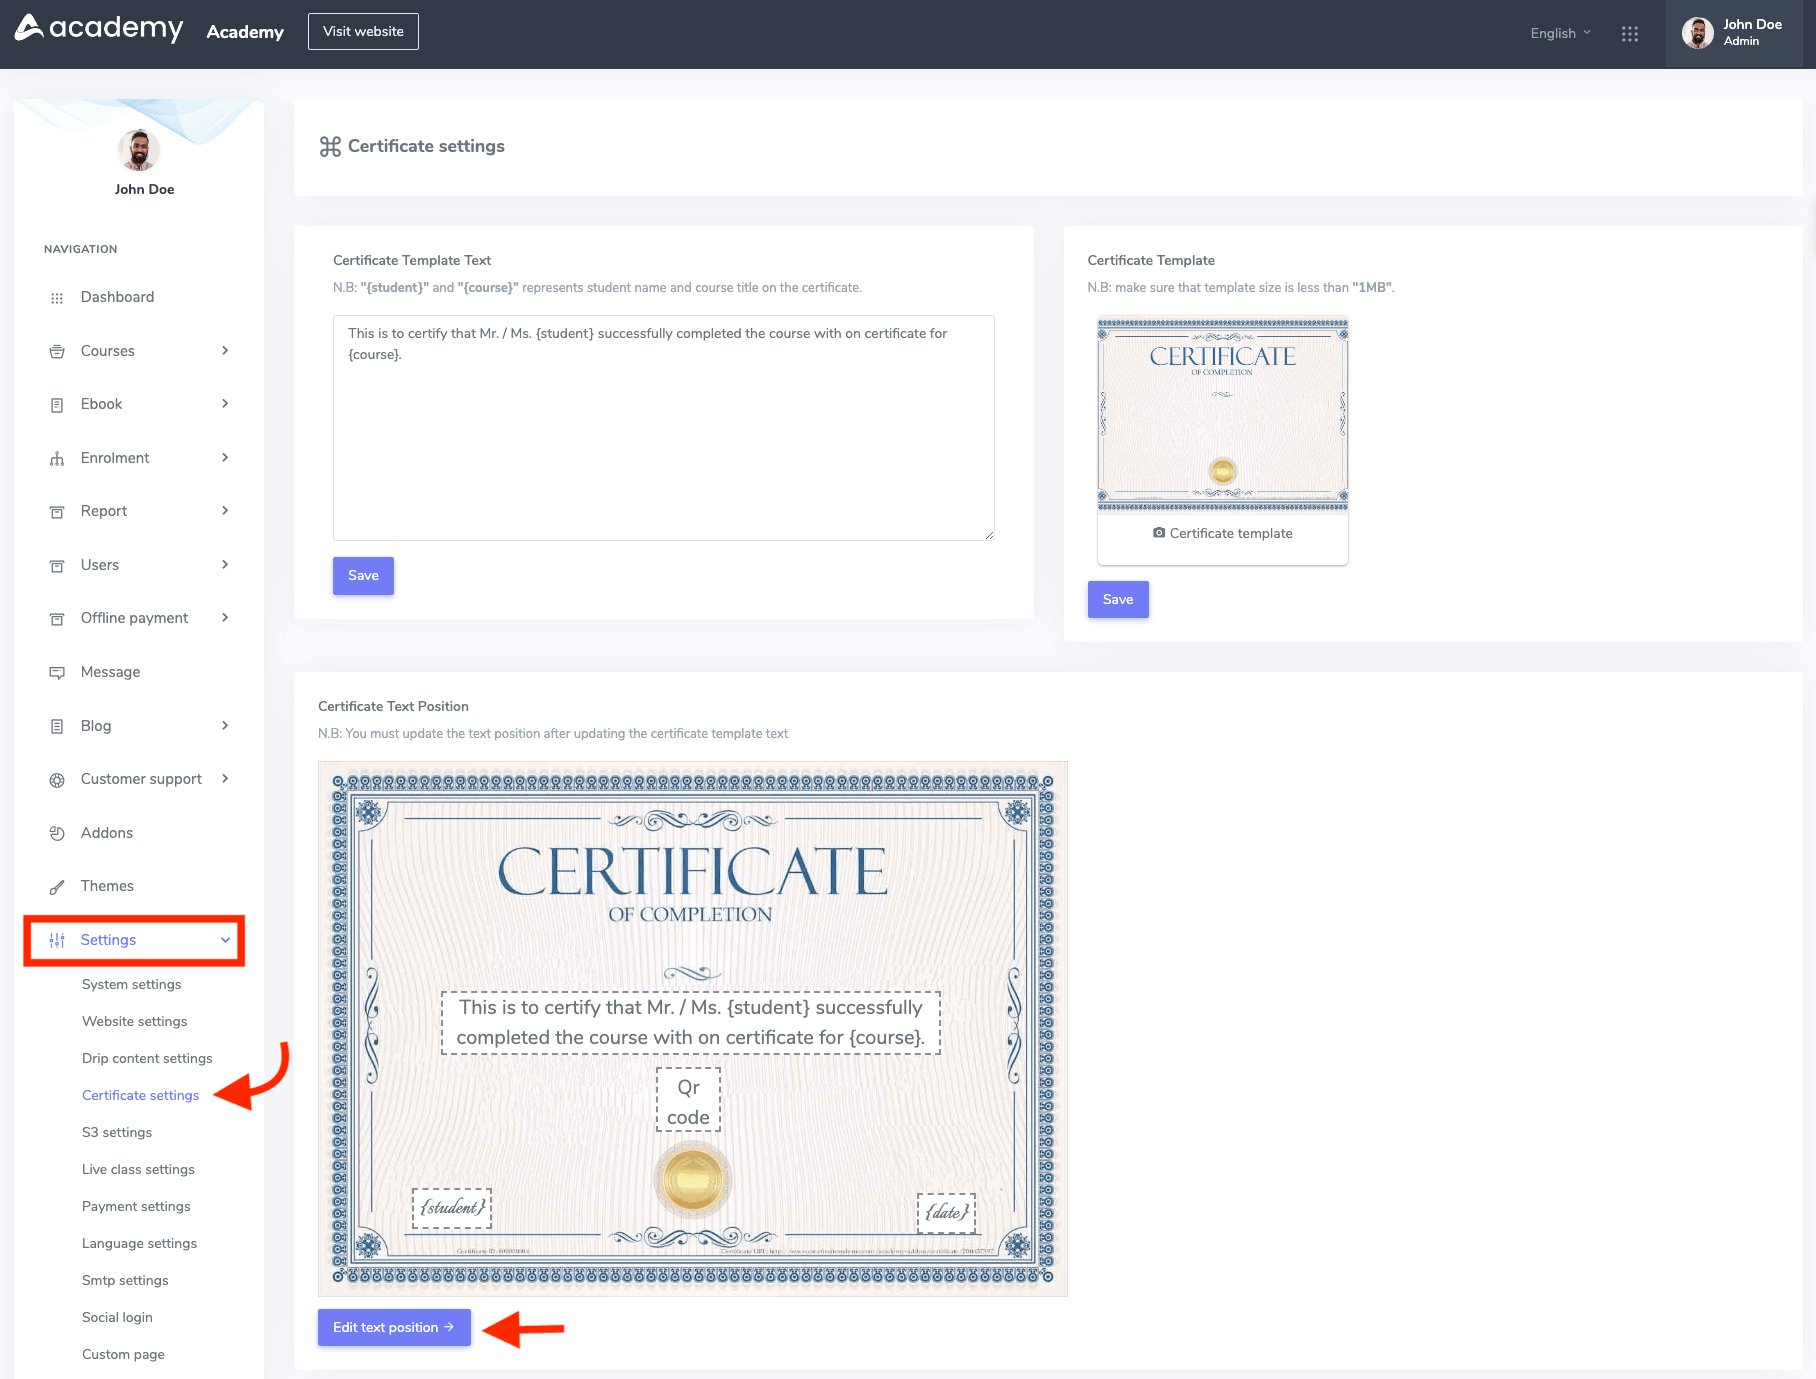Viewport: 1816px width, 1379px height.
Task: Click the camera icon on Certificate template
Action: click(x=1159, y=533)
